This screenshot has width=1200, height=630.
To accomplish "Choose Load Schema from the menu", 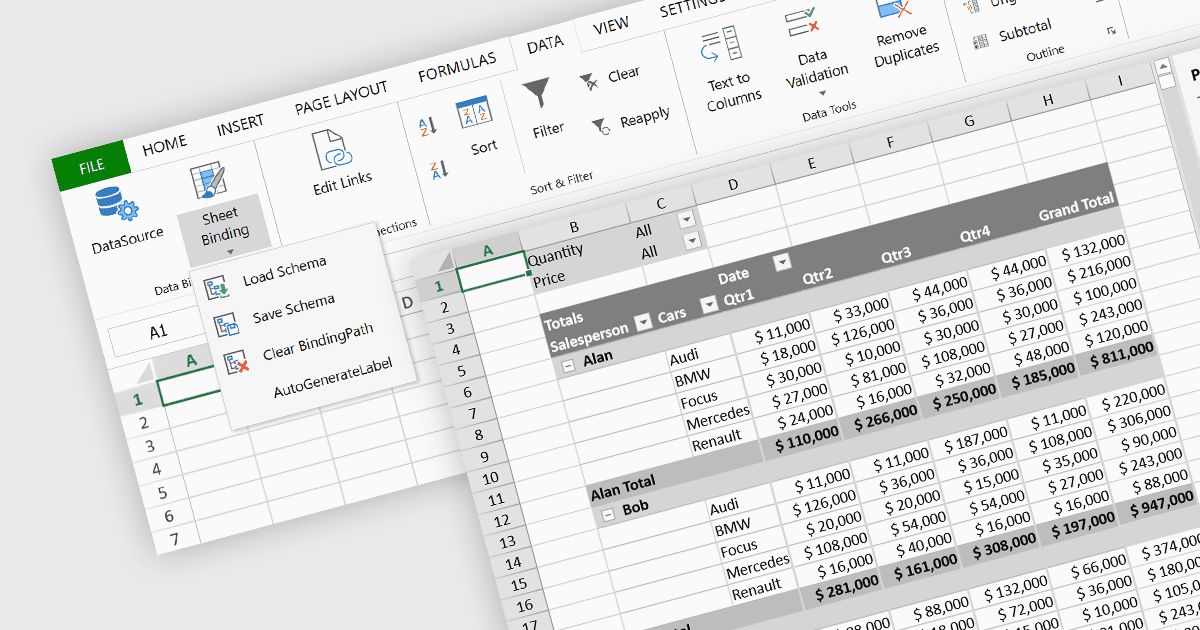I will 284,270.
